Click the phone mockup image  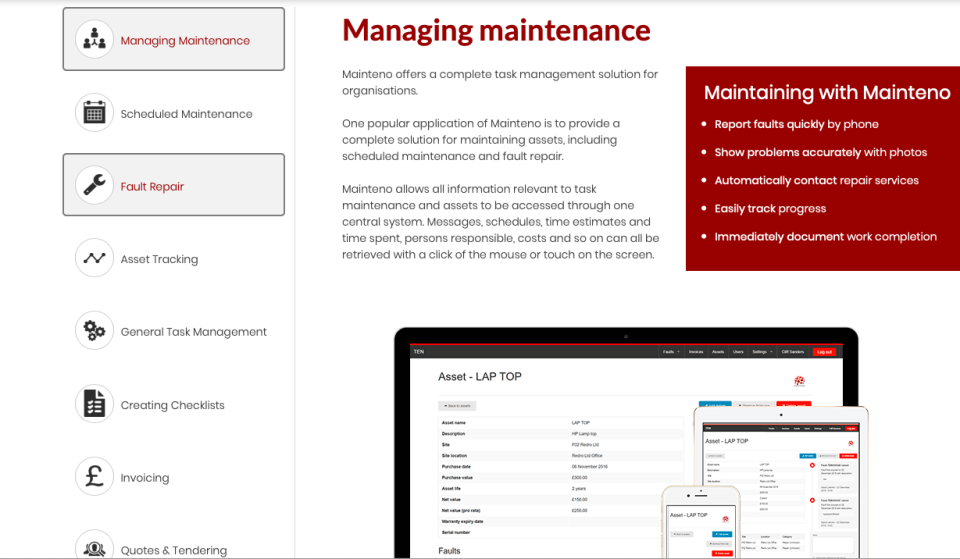[702, 522]
